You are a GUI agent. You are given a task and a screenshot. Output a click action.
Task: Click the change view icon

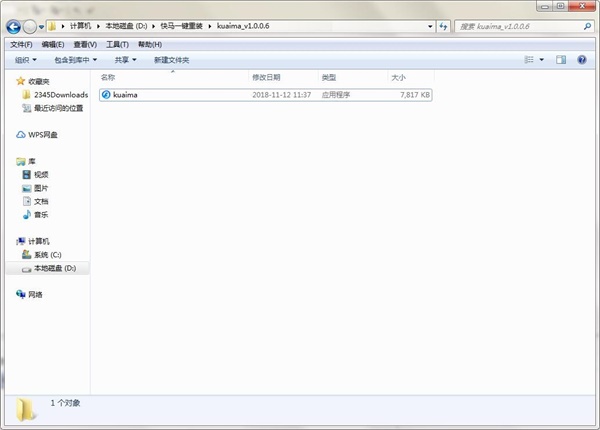tap(529, 60)
